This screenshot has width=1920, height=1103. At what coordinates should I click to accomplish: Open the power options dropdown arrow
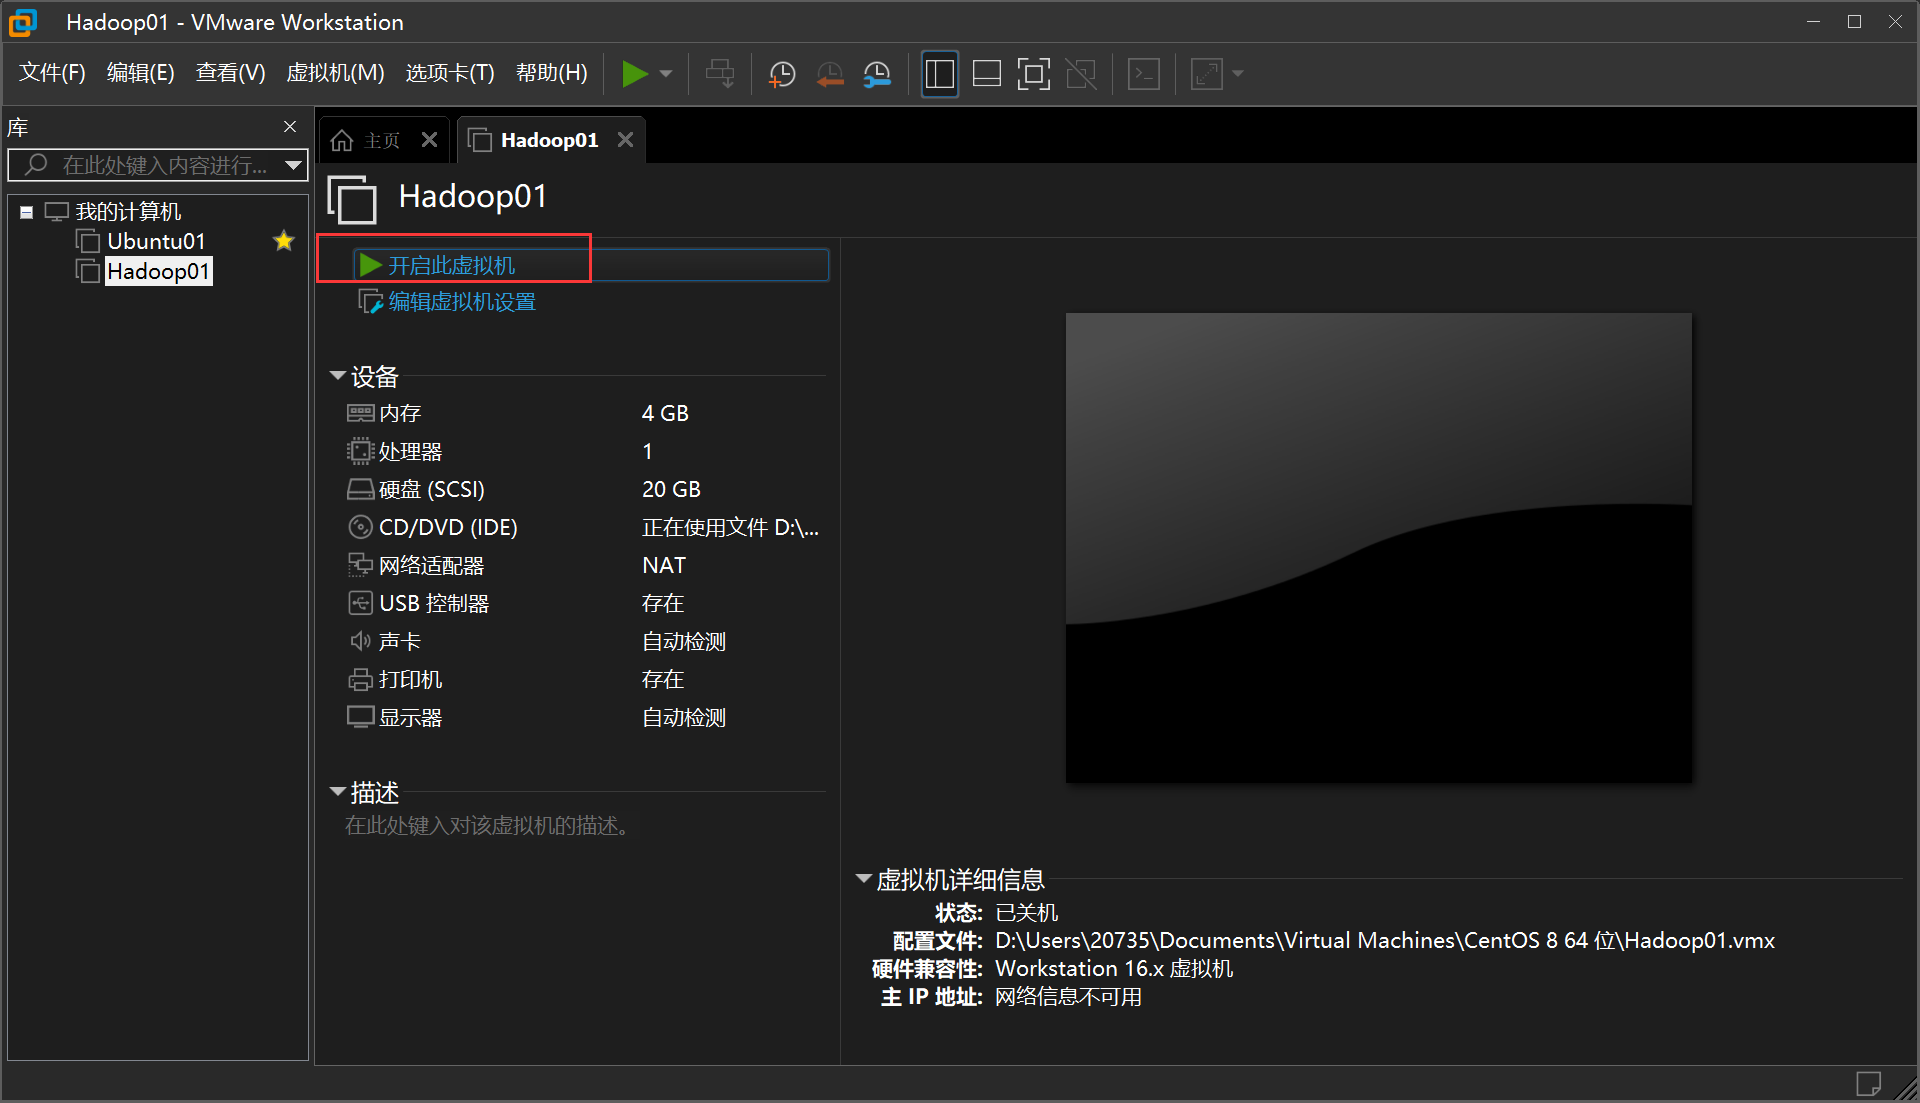tap(666, 74)
